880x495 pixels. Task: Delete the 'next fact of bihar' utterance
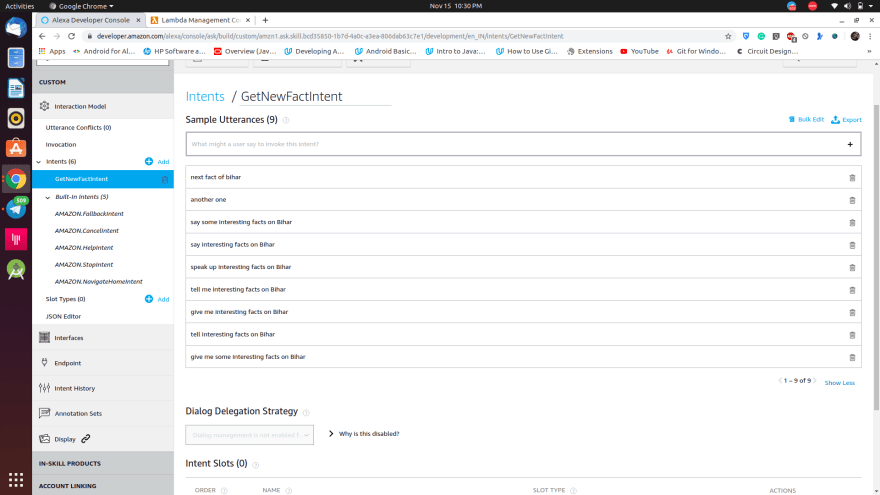pos(852,178)
